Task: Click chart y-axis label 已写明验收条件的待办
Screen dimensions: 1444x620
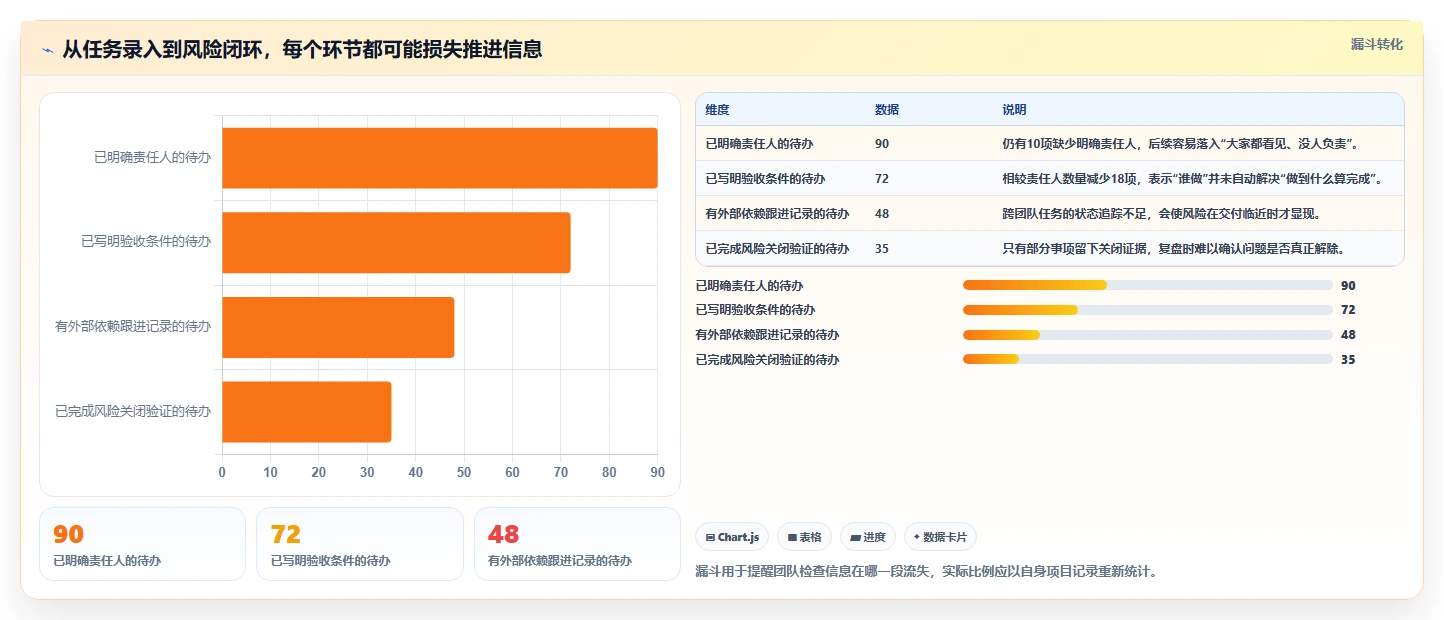Action: tap(146, 242)
